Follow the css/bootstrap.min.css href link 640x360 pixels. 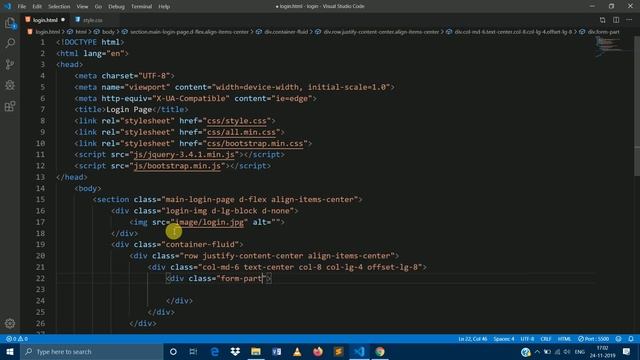pos(255,143)
